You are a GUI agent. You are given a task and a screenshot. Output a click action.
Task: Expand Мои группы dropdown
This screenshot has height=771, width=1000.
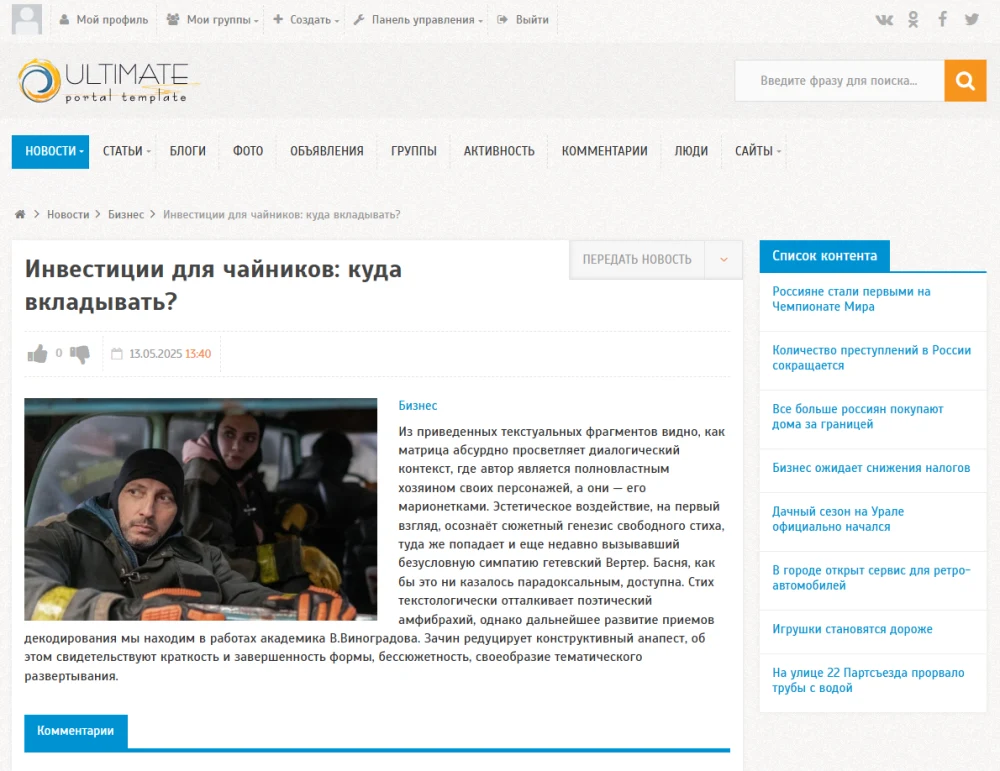(212, 20)
